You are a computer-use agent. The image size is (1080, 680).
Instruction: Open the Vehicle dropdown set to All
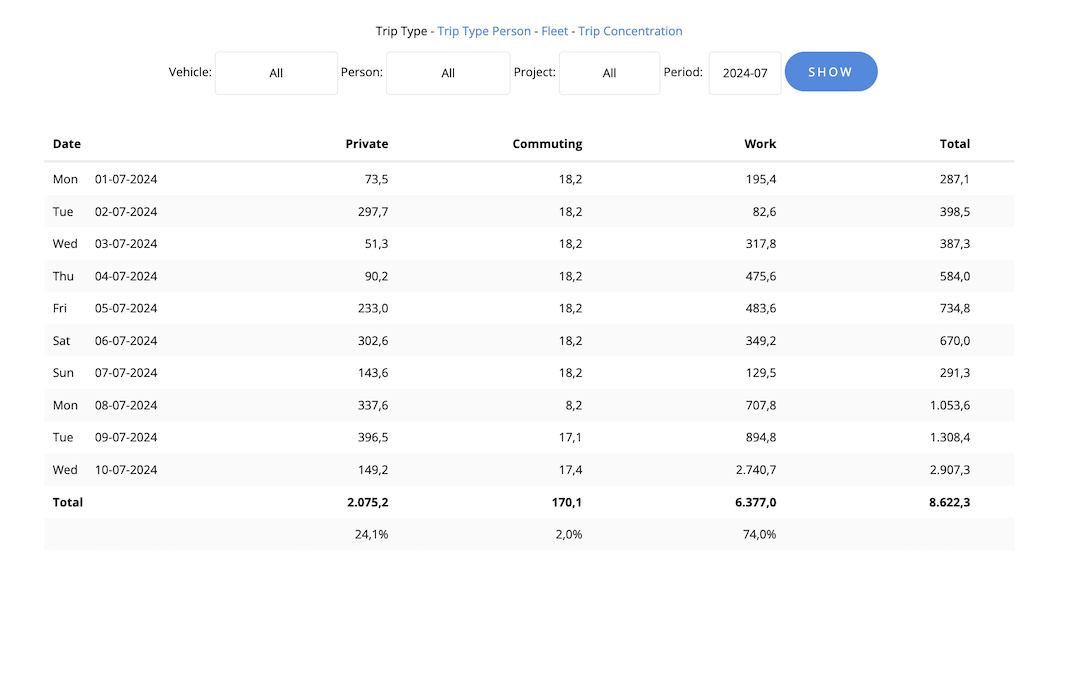[x=276, y=73]
